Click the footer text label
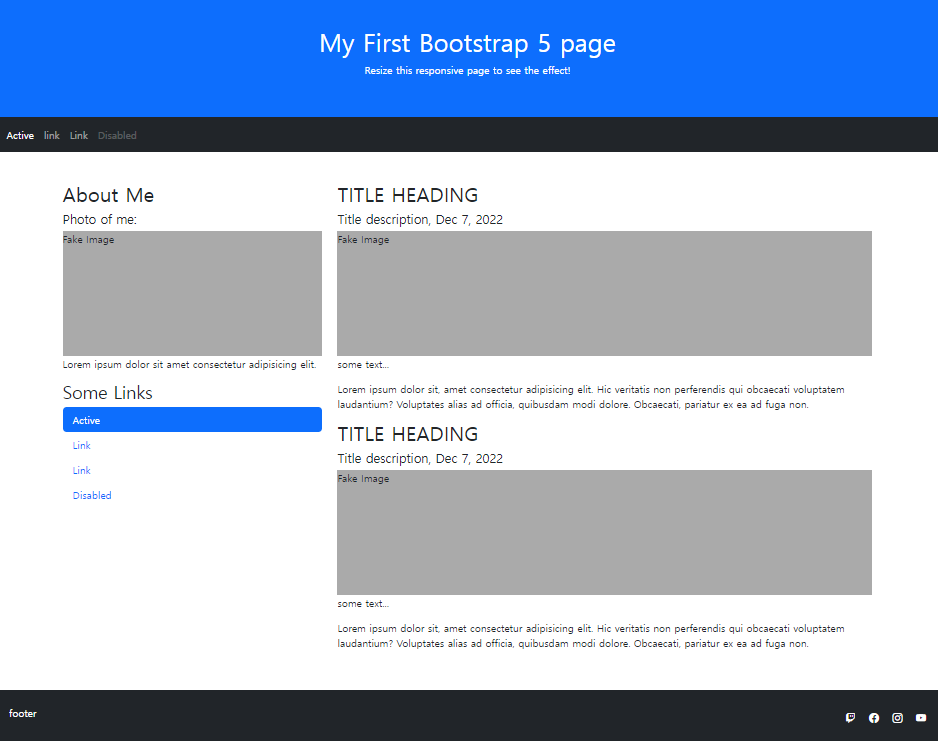The image size is (938, 741). (23, 713)
